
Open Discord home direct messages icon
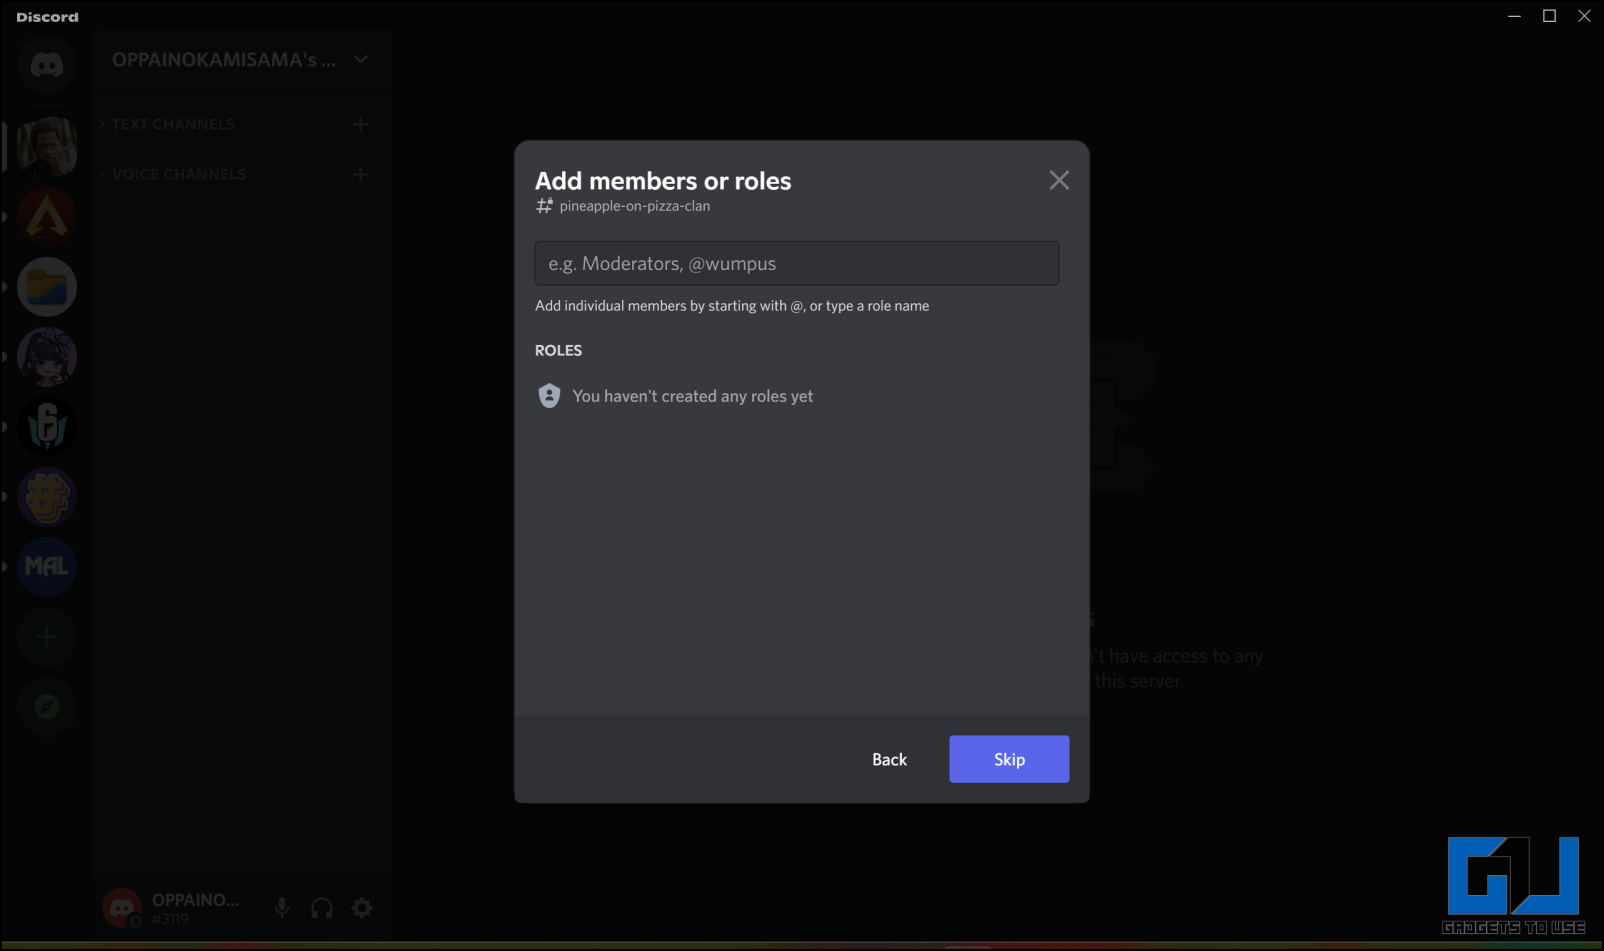coord(47,66)
